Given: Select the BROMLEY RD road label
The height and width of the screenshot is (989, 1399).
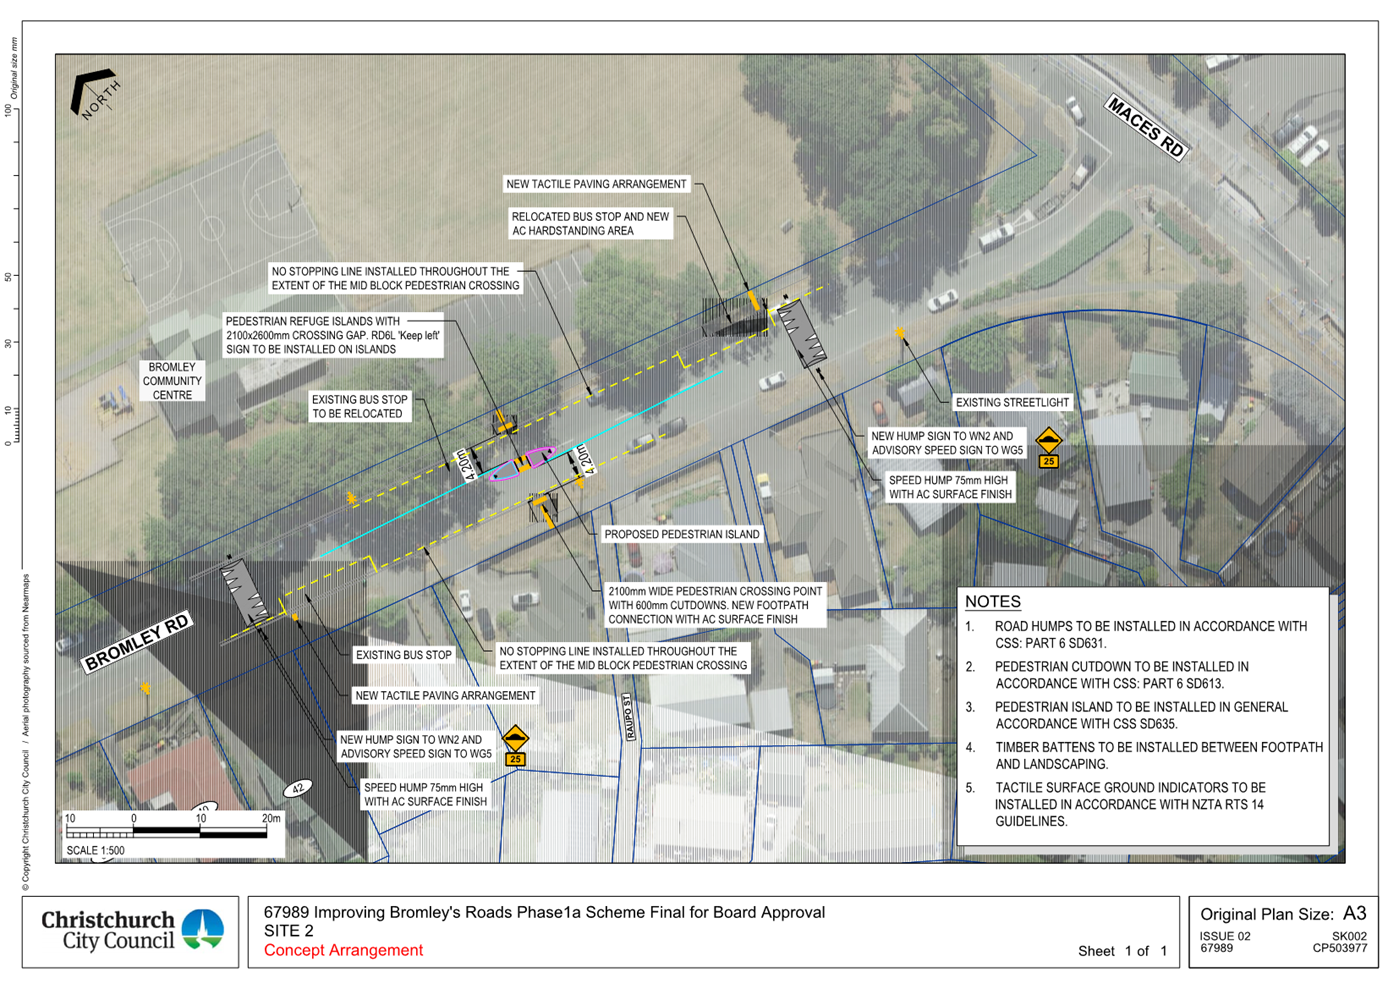Looking at the screenshot, I should click(137, 643).
